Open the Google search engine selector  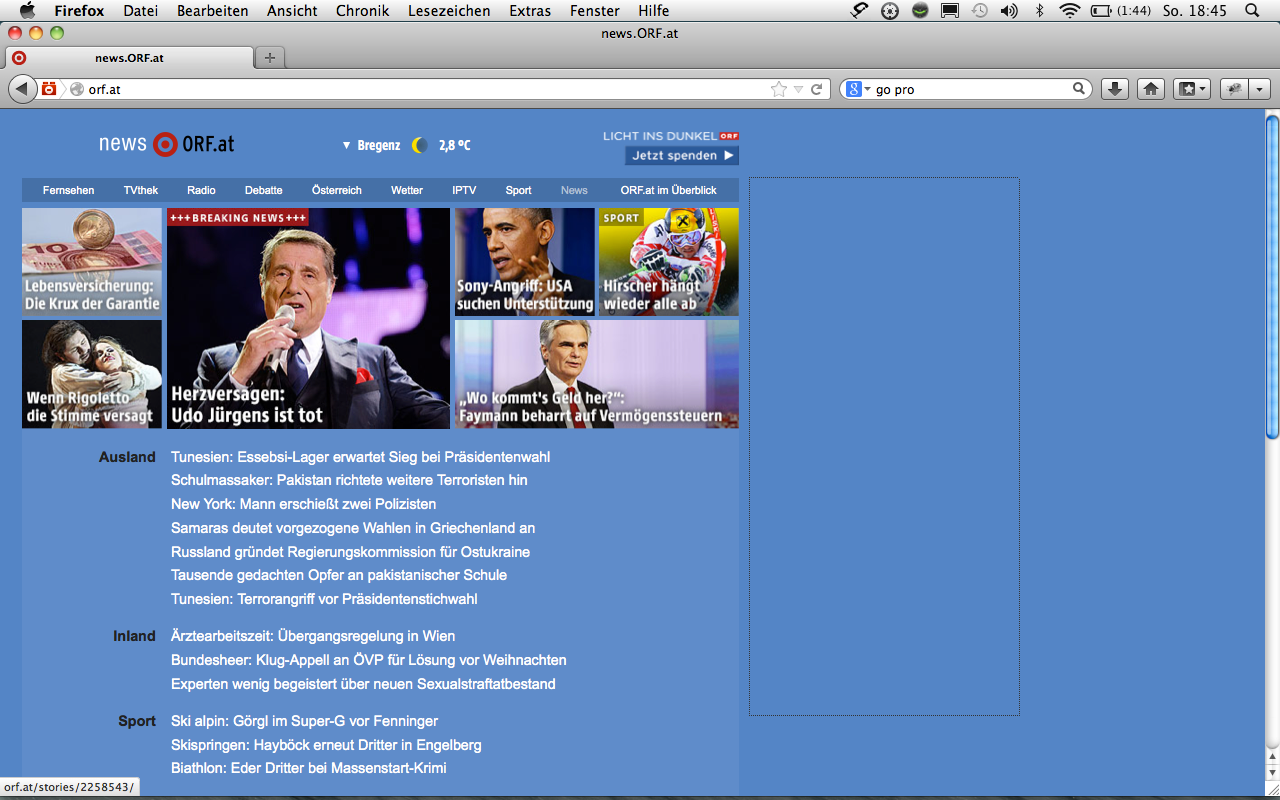(x=859, y=89)
